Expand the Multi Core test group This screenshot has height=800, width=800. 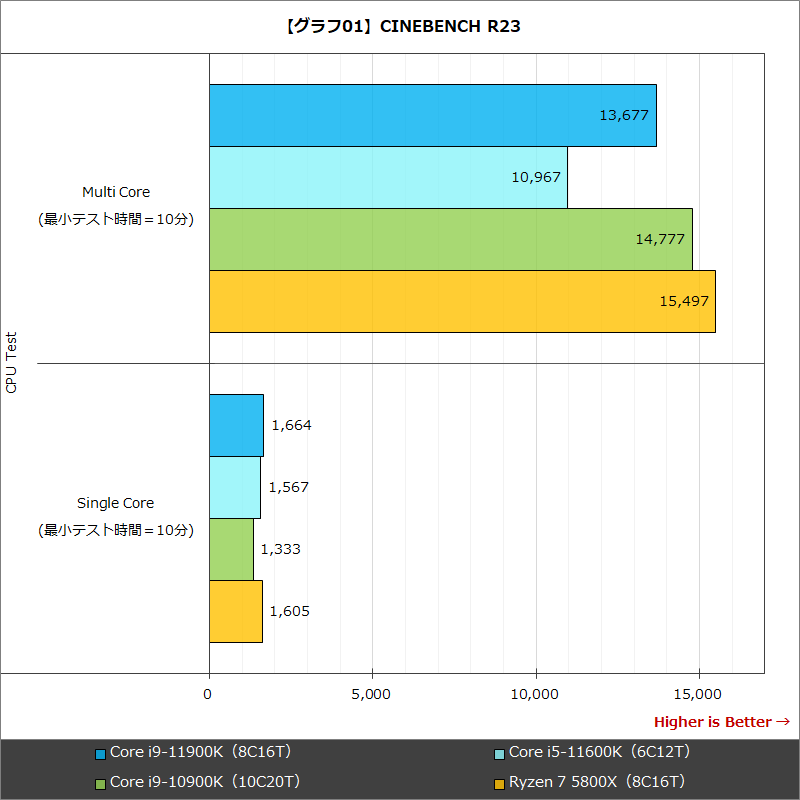pyautogui.click(x=116, y=192)
